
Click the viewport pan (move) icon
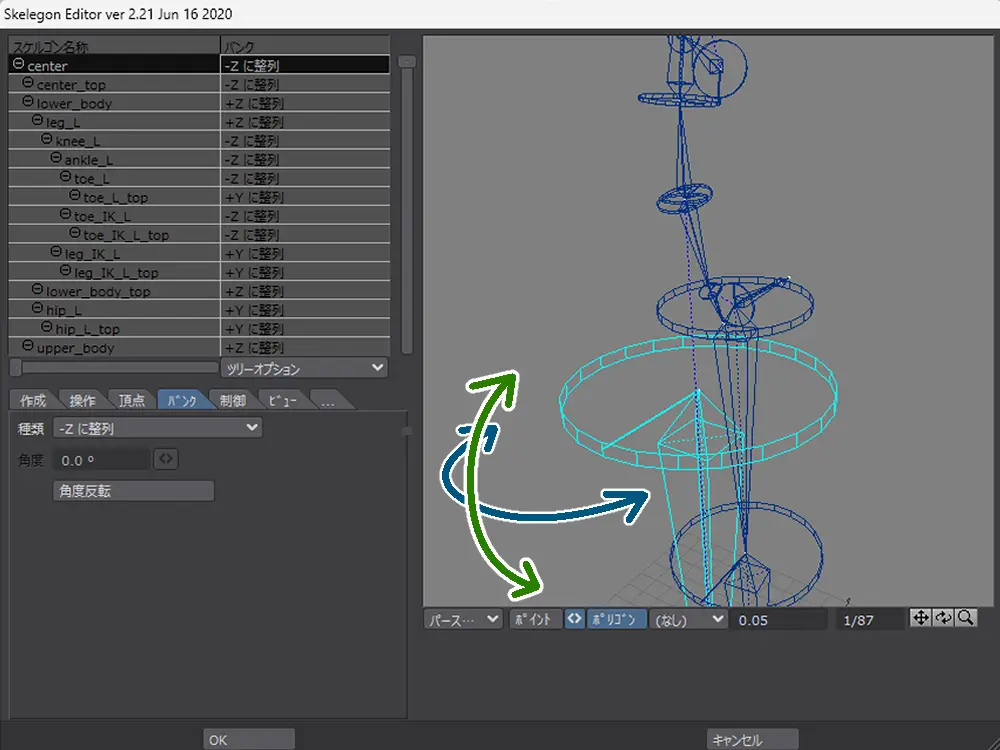[x=921, y=619]
